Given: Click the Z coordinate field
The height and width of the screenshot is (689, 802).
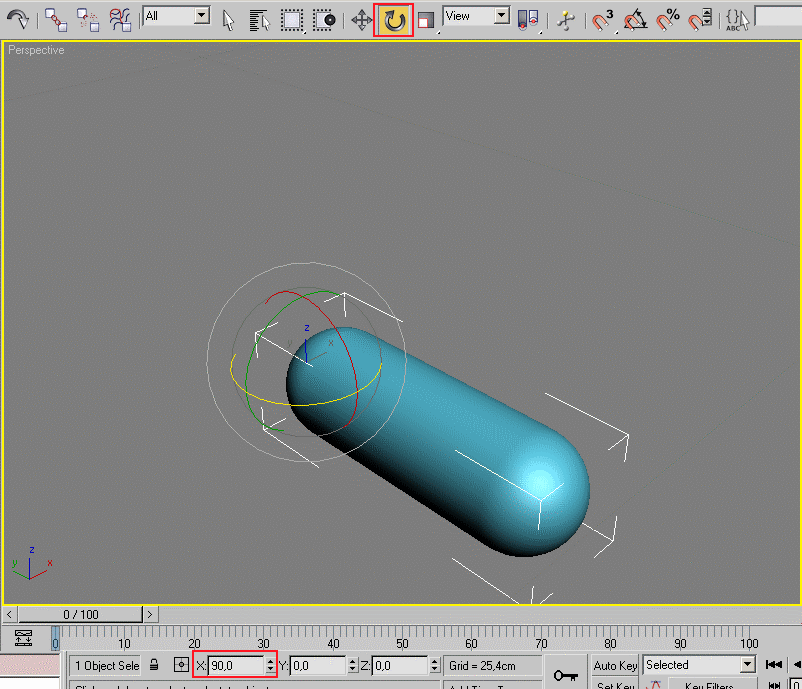Looking at the screenshot, I should pos(400,665).
